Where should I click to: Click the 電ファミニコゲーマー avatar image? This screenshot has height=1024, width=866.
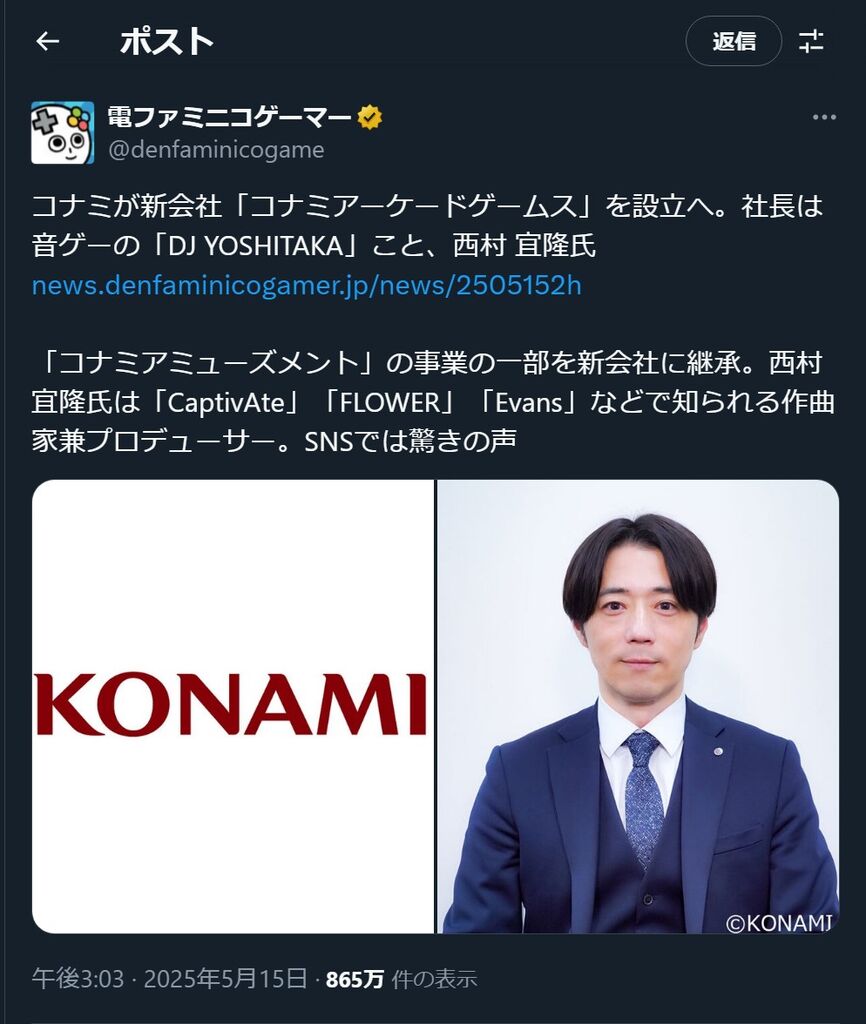[x=63, y=133]
